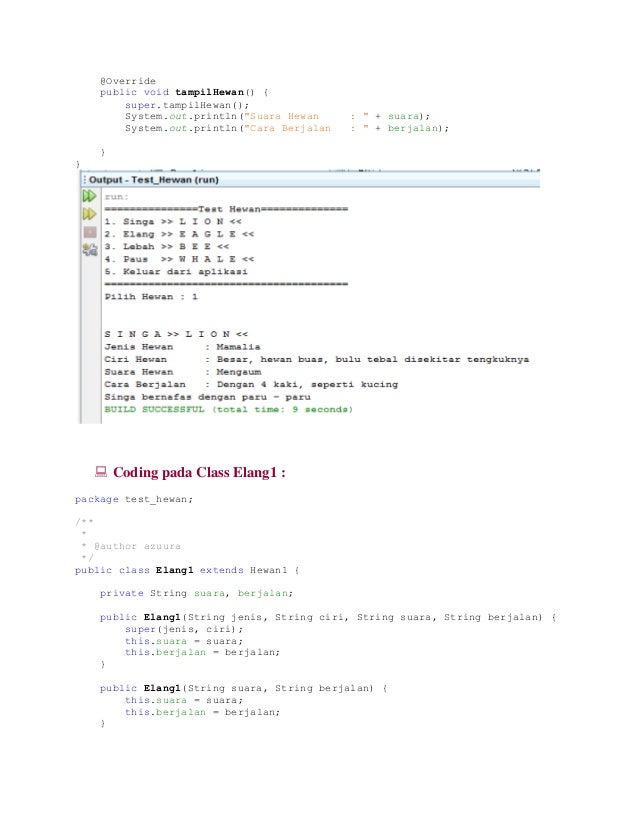Click the second green Re-run with different parameters icon
Image resolution: width=638 pixels, height=826 pixels.
point(89,214)
